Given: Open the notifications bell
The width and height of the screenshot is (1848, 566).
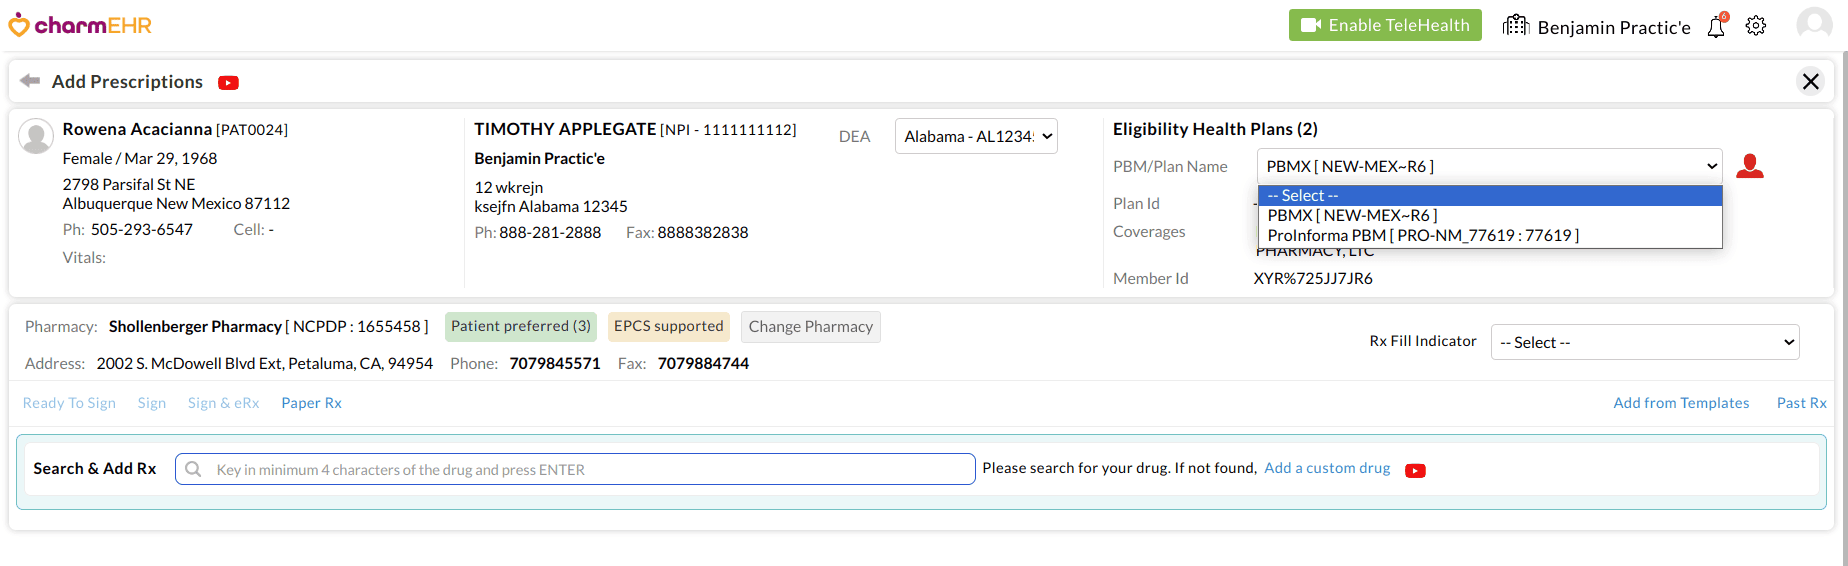Looking at the screenshot, I should [x=1716, y=27].
